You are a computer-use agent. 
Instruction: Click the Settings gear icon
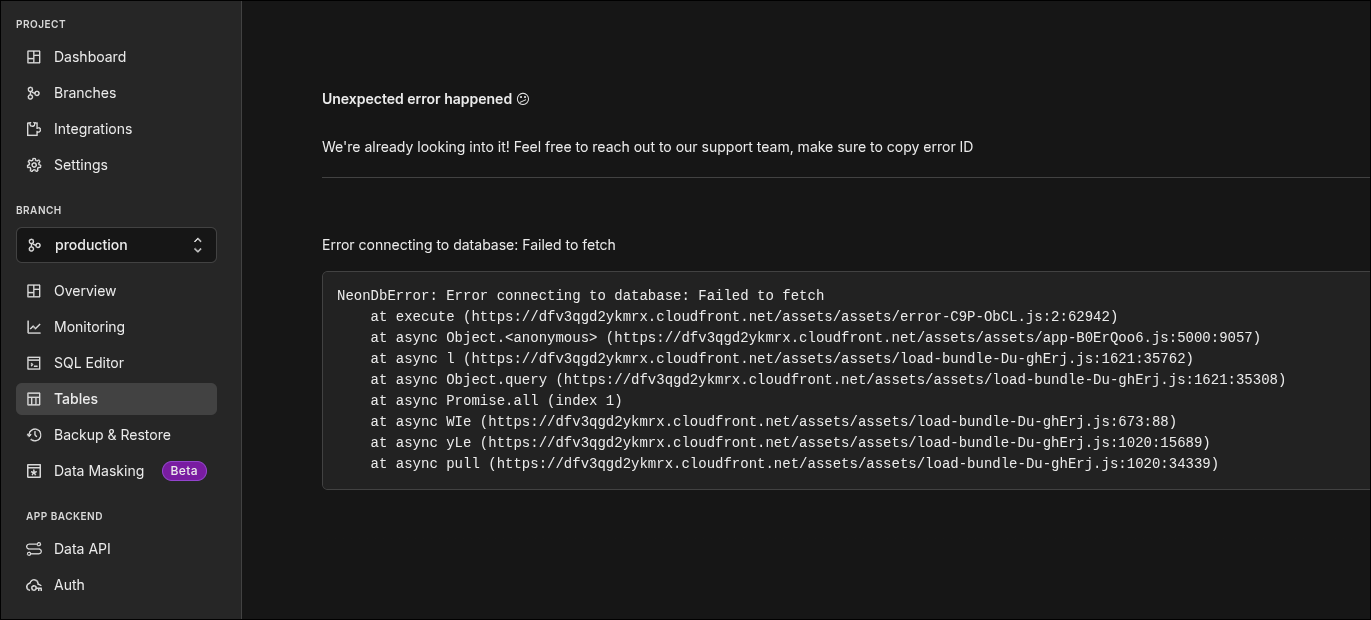[x=34, y=165]
